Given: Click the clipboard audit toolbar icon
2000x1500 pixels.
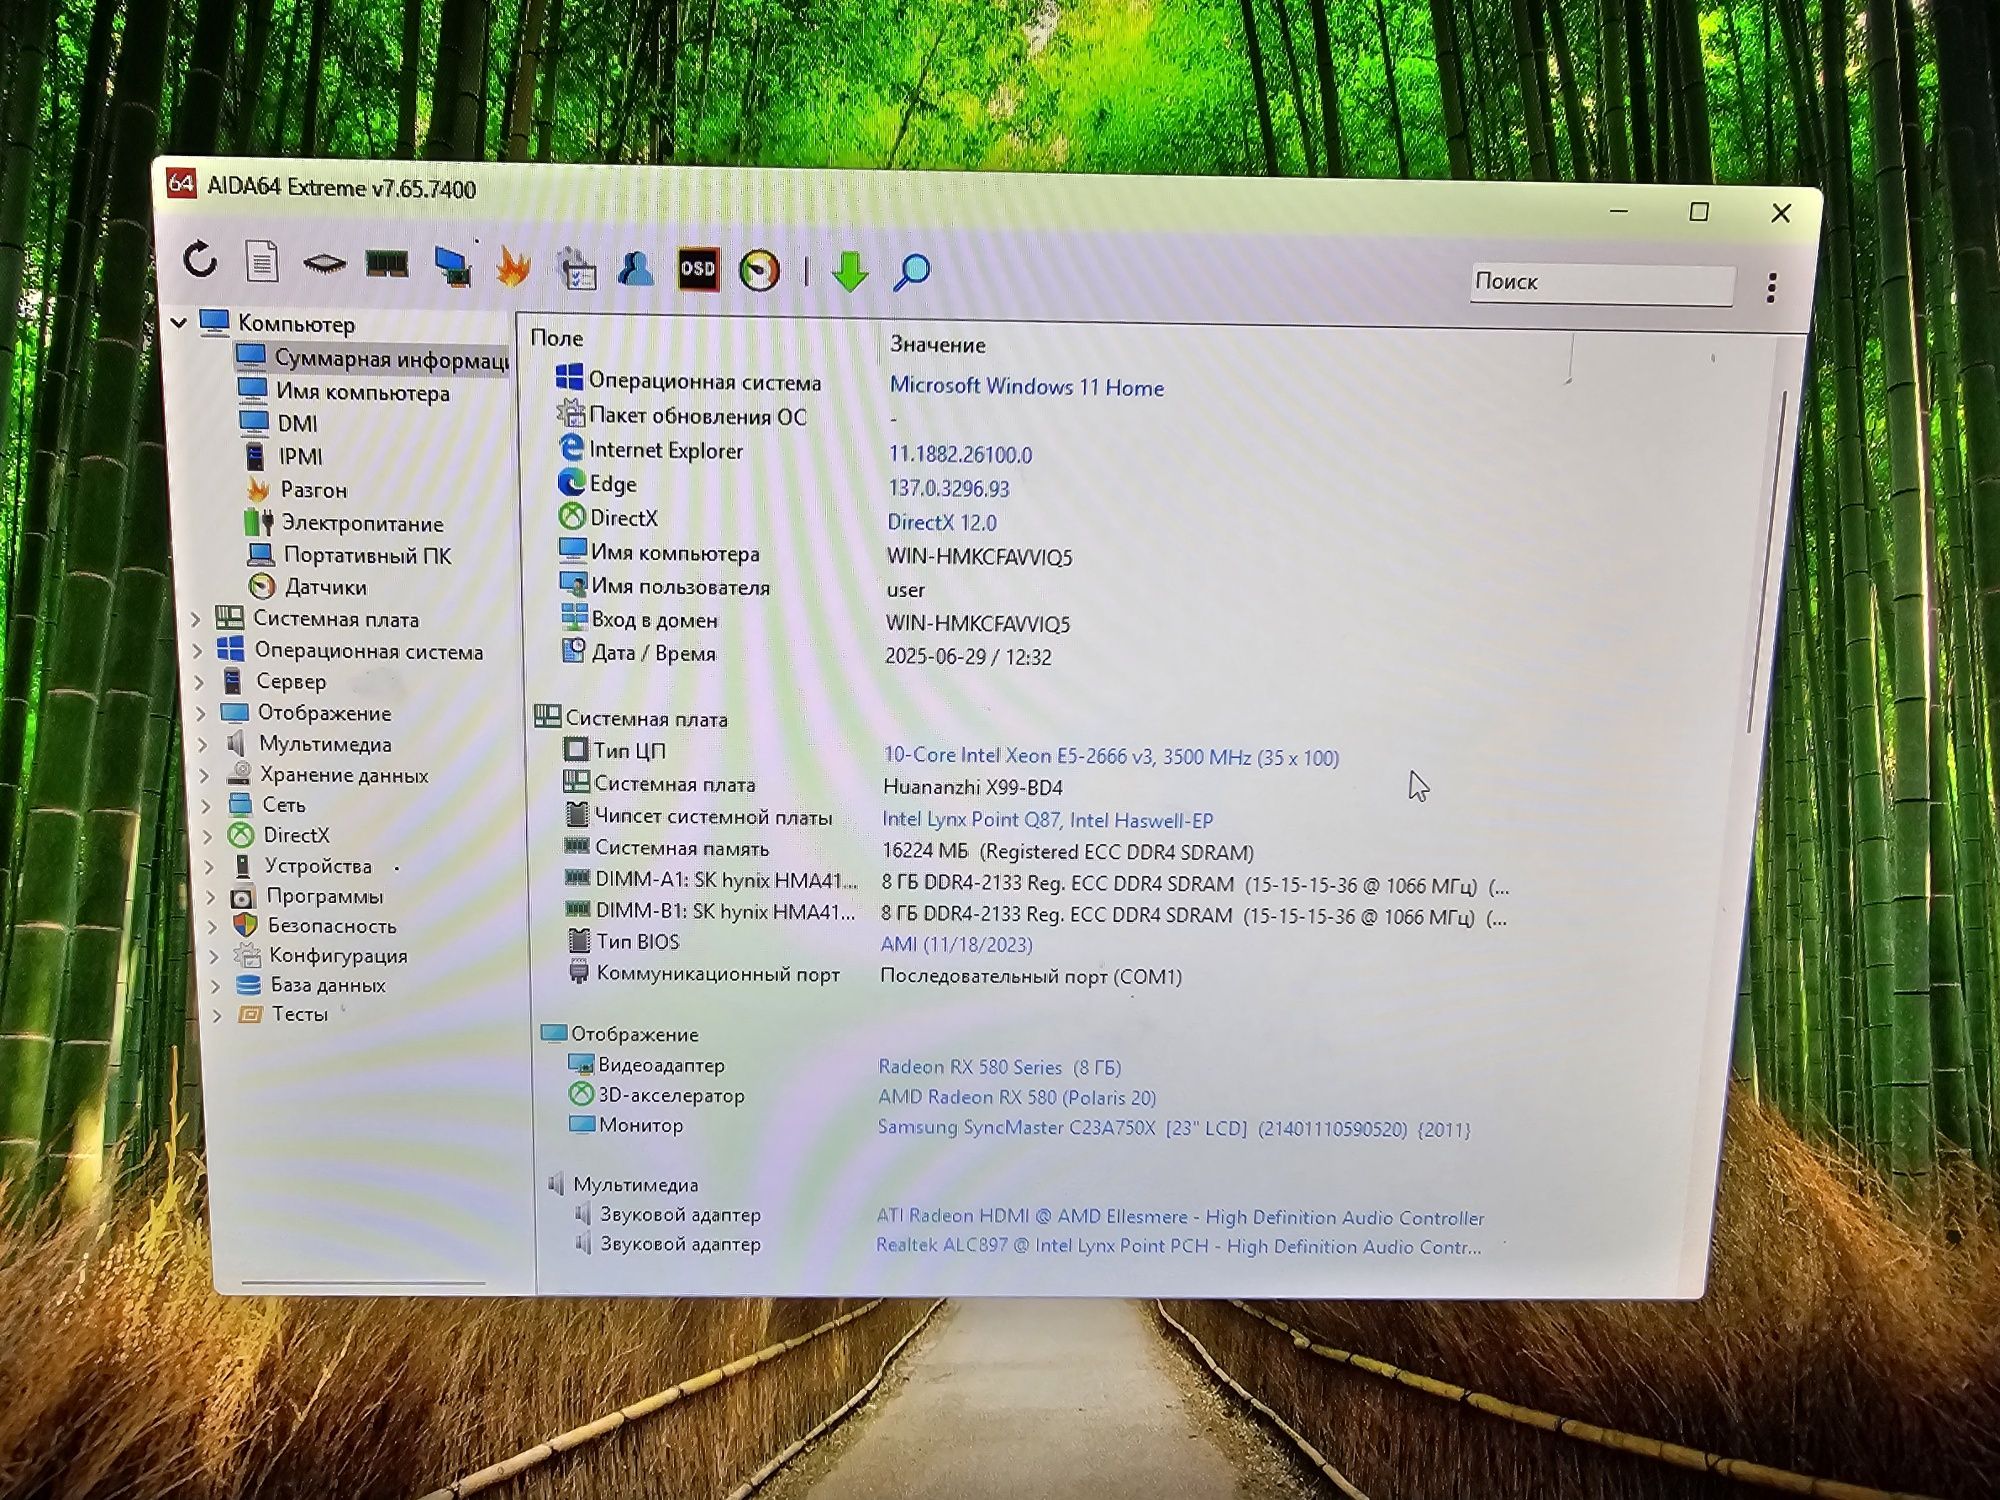Looking at the screenshot, I should 576,268.
